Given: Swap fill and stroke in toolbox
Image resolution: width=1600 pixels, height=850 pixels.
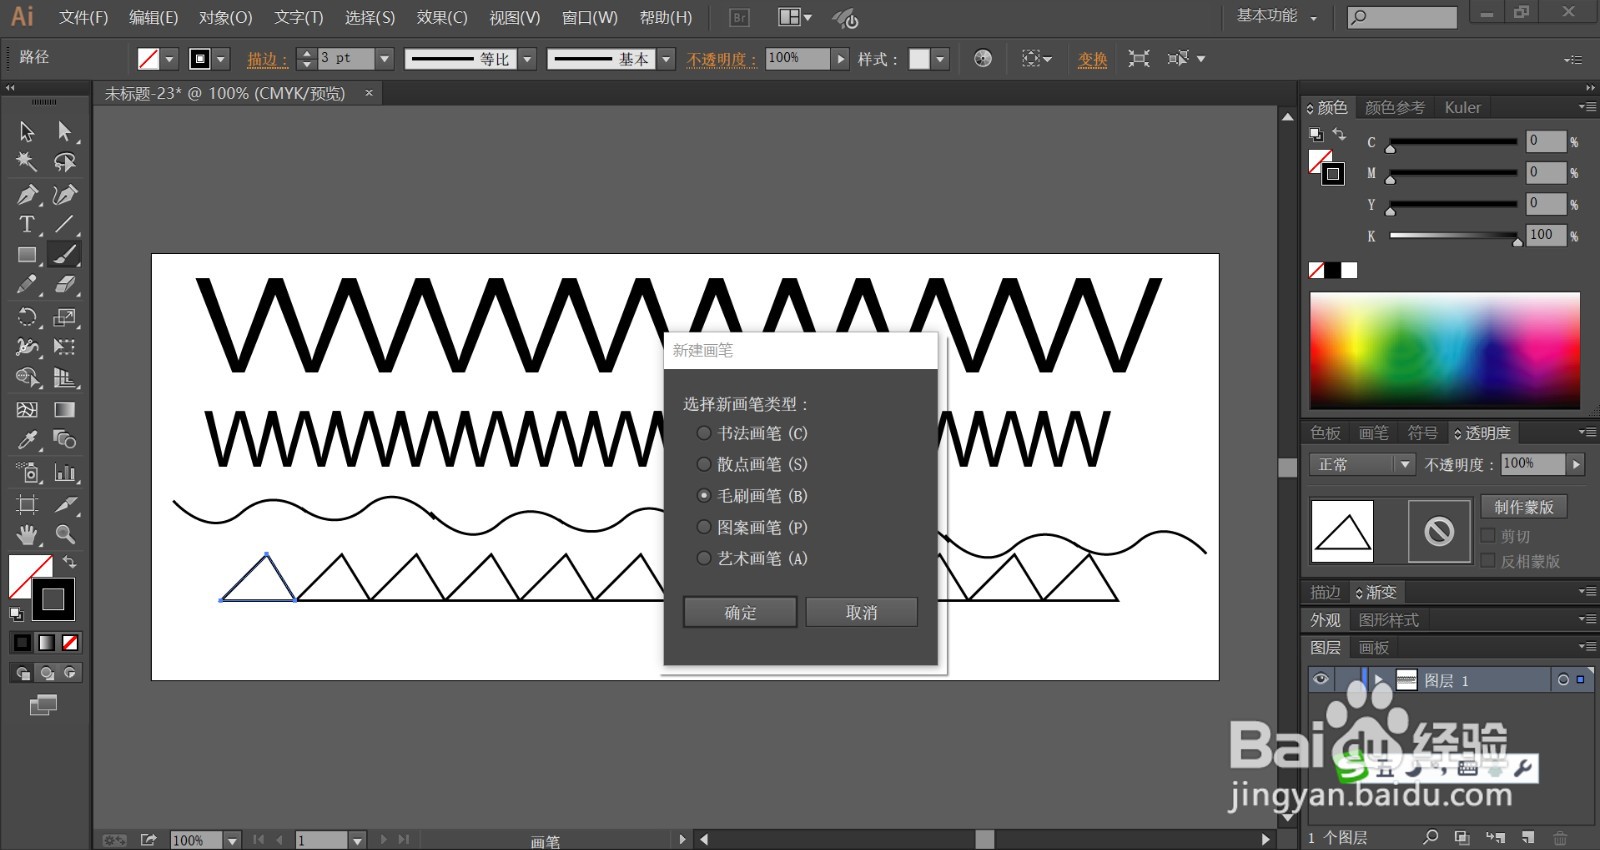Looking at the screenshot, I should tap(70, 562).
